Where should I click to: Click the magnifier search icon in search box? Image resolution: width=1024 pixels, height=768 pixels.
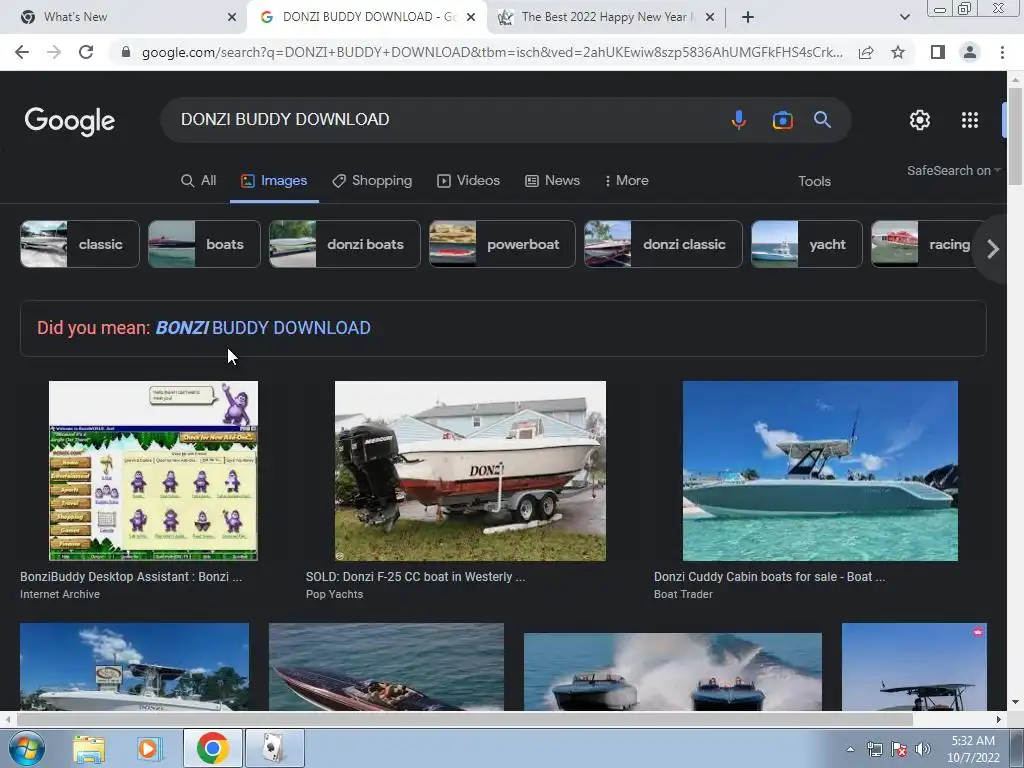tap(822, 120)
